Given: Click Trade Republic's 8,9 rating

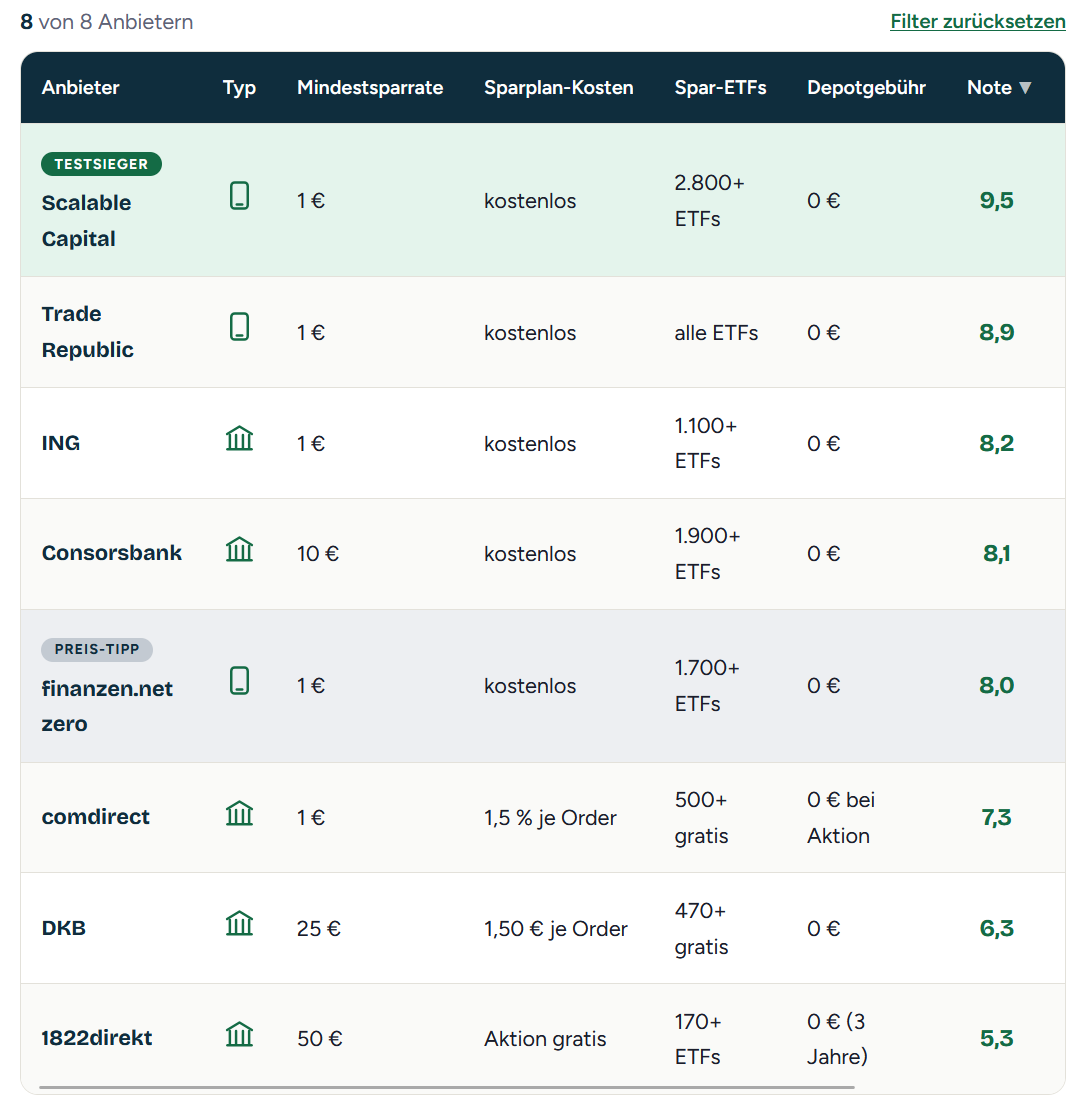Looking at the screenshot, I should pos(996,332).
